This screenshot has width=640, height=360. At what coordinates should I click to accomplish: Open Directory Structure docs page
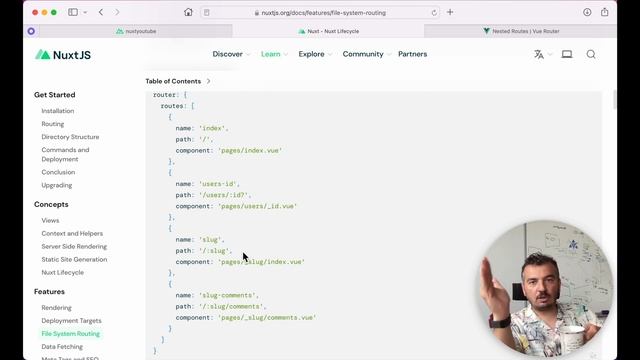click(70, 137)
